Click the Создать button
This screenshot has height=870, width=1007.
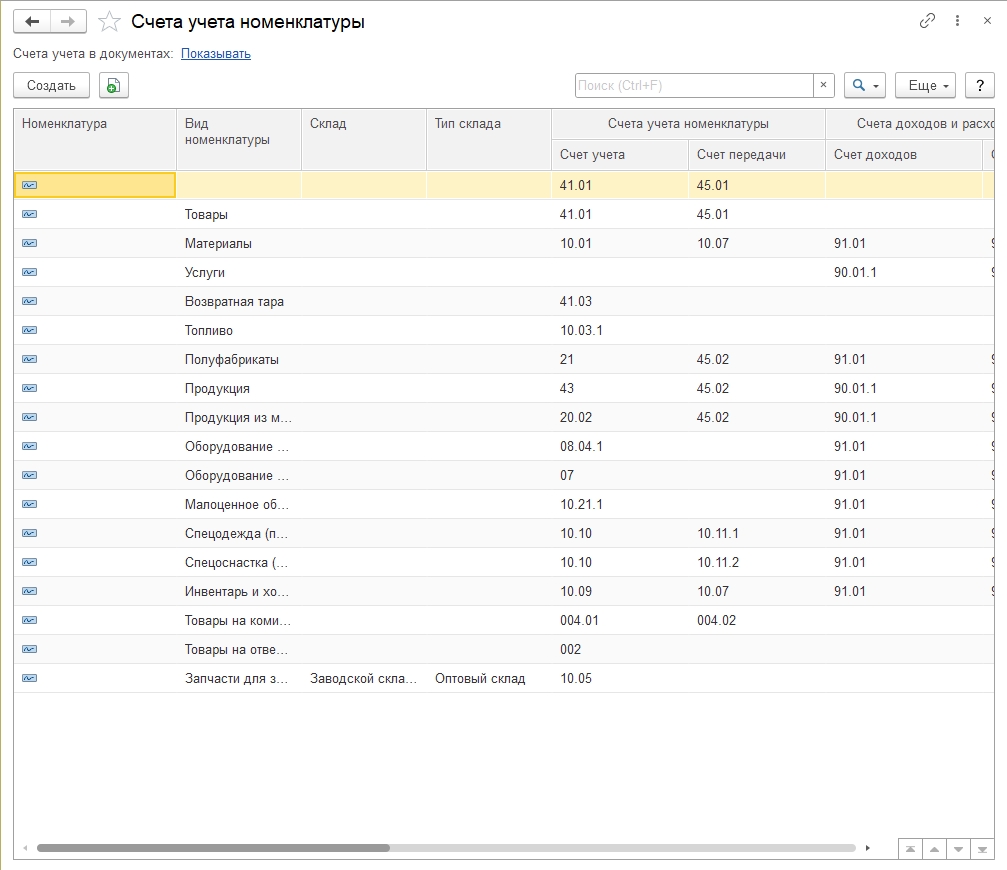click(x=51, y=85)
